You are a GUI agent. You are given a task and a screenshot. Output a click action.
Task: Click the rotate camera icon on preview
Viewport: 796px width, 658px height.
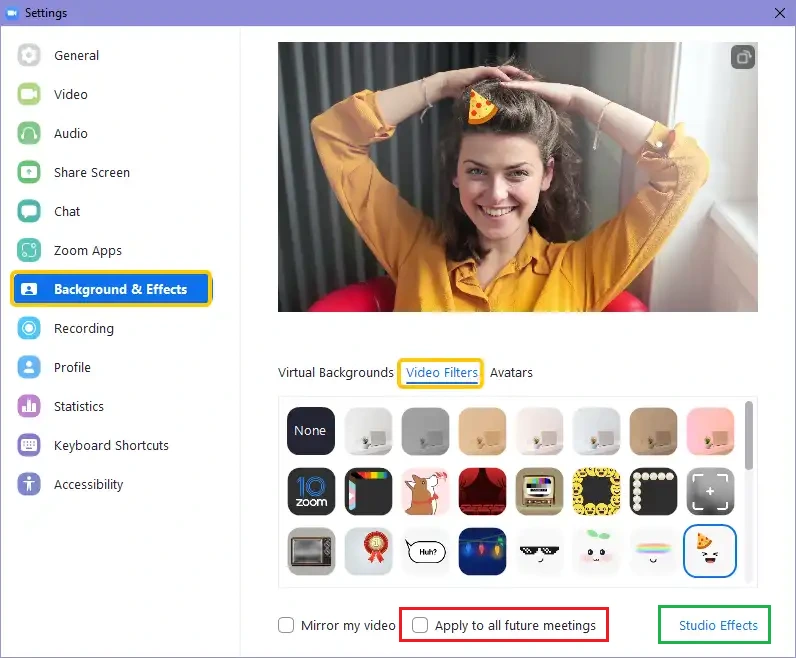pos(742,57)
